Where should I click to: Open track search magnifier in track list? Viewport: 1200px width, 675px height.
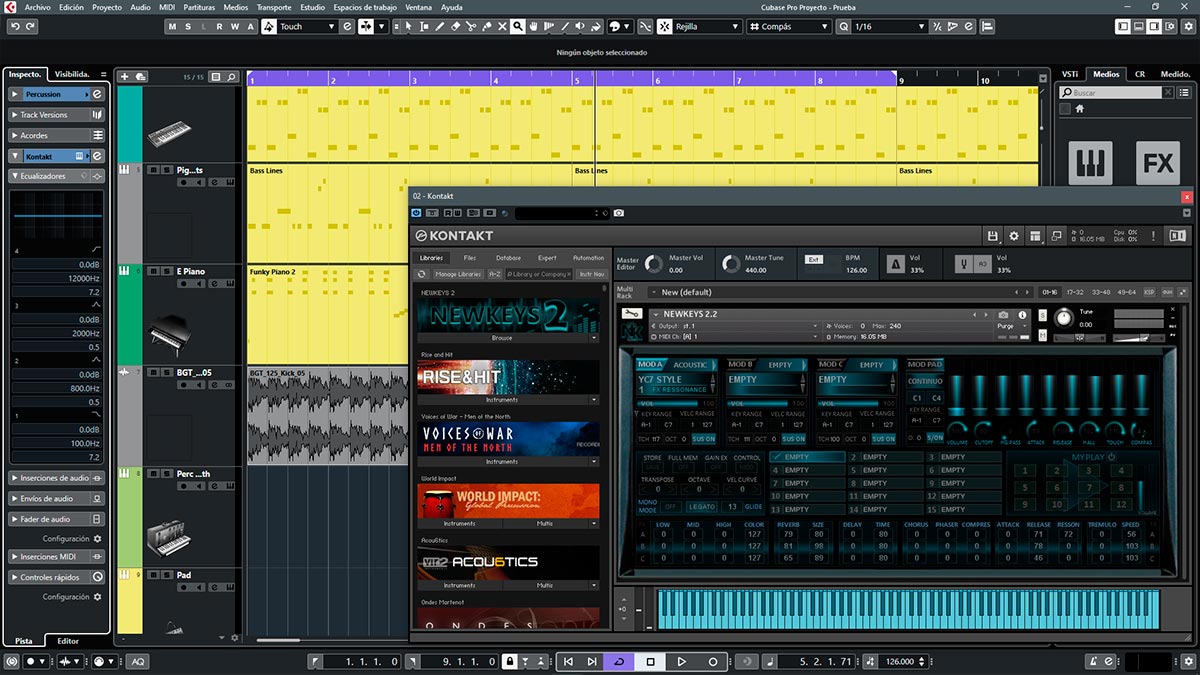231,76
